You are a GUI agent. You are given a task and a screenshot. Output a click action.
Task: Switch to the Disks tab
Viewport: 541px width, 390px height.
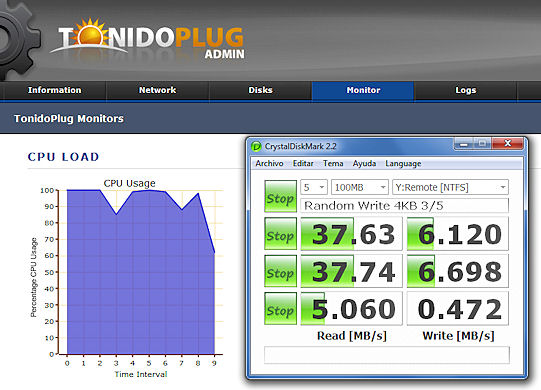[x=260, y=90]
